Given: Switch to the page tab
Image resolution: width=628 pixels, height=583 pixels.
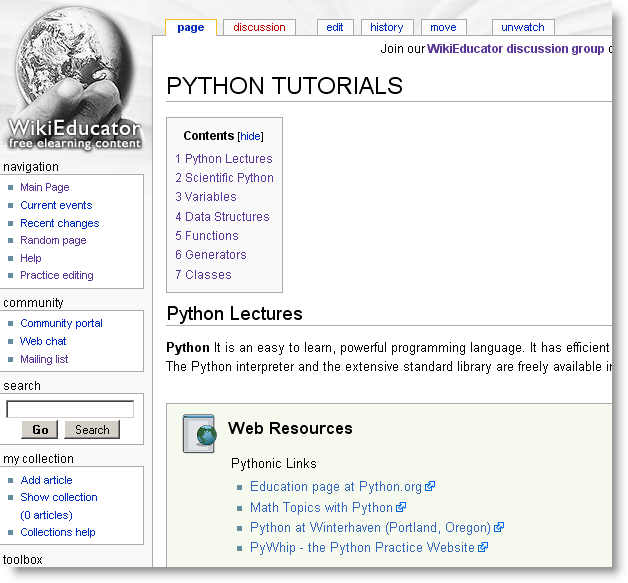Looking at the screenshot, I should 191,27.
